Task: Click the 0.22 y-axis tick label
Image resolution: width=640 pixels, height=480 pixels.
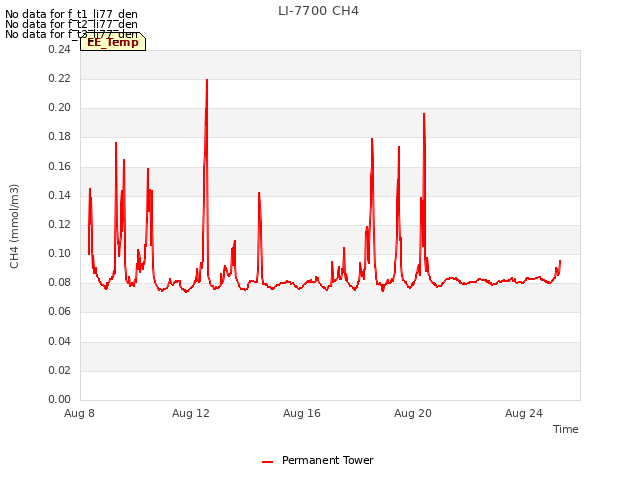Action: pos(60,78)
